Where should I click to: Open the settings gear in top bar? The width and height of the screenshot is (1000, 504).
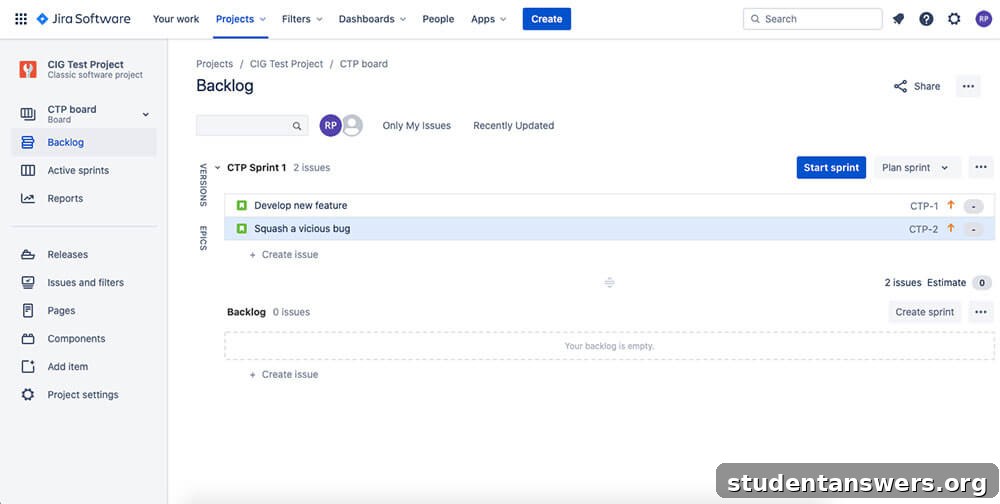[954, 19]
